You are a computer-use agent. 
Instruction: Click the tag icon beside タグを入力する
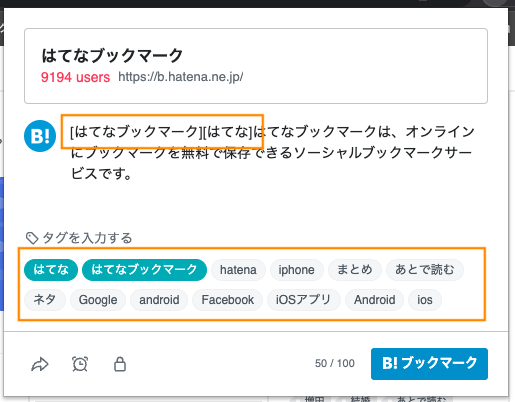[32, 238]
